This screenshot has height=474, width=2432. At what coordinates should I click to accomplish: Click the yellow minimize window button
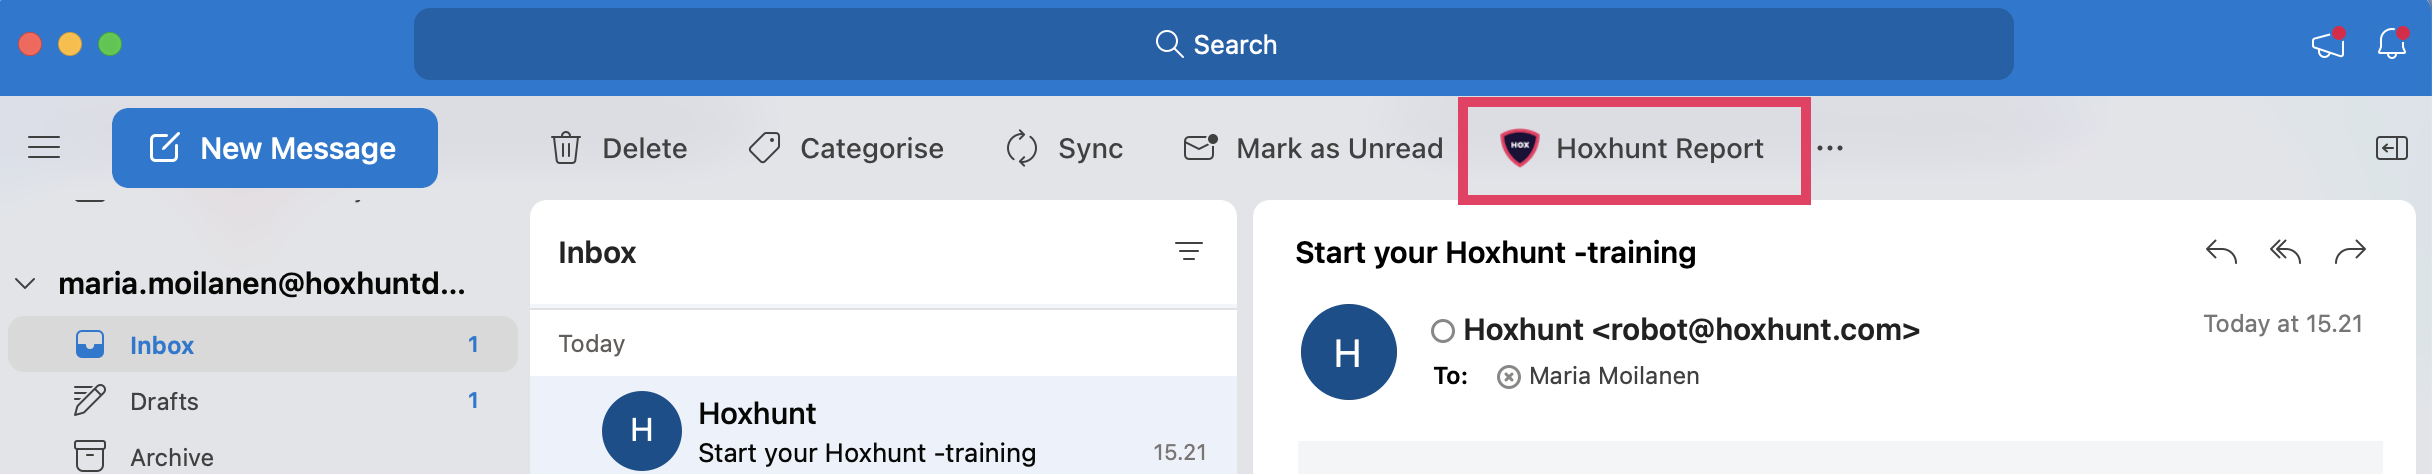(70, 44)
